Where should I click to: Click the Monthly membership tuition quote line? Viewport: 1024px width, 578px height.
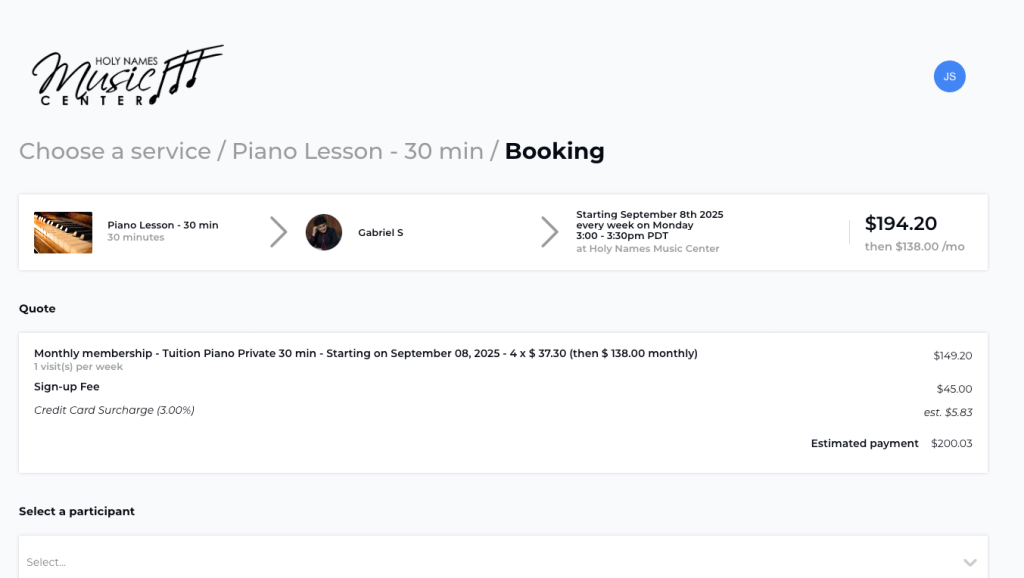365,353
